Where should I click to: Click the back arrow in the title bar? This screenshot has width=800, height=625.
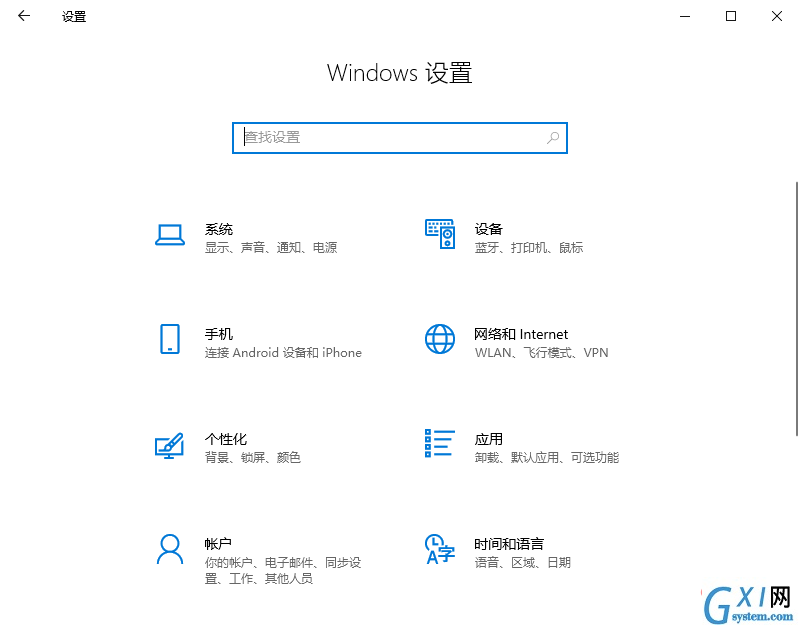point(24,16)
